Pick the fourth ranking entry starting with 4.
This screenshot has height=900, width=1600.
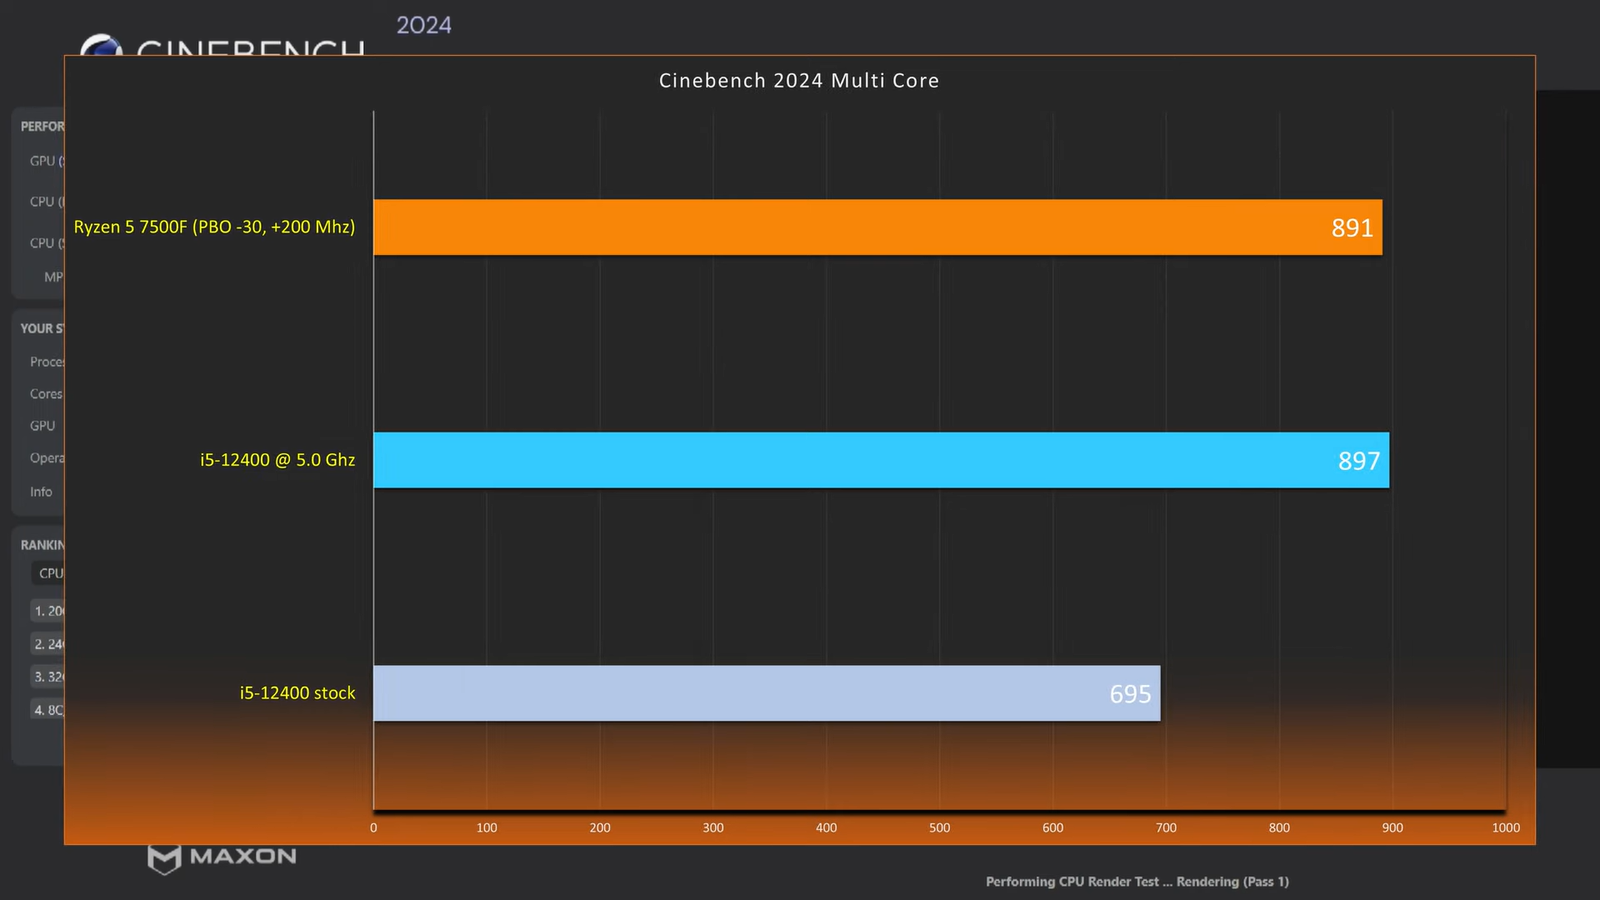48,710
